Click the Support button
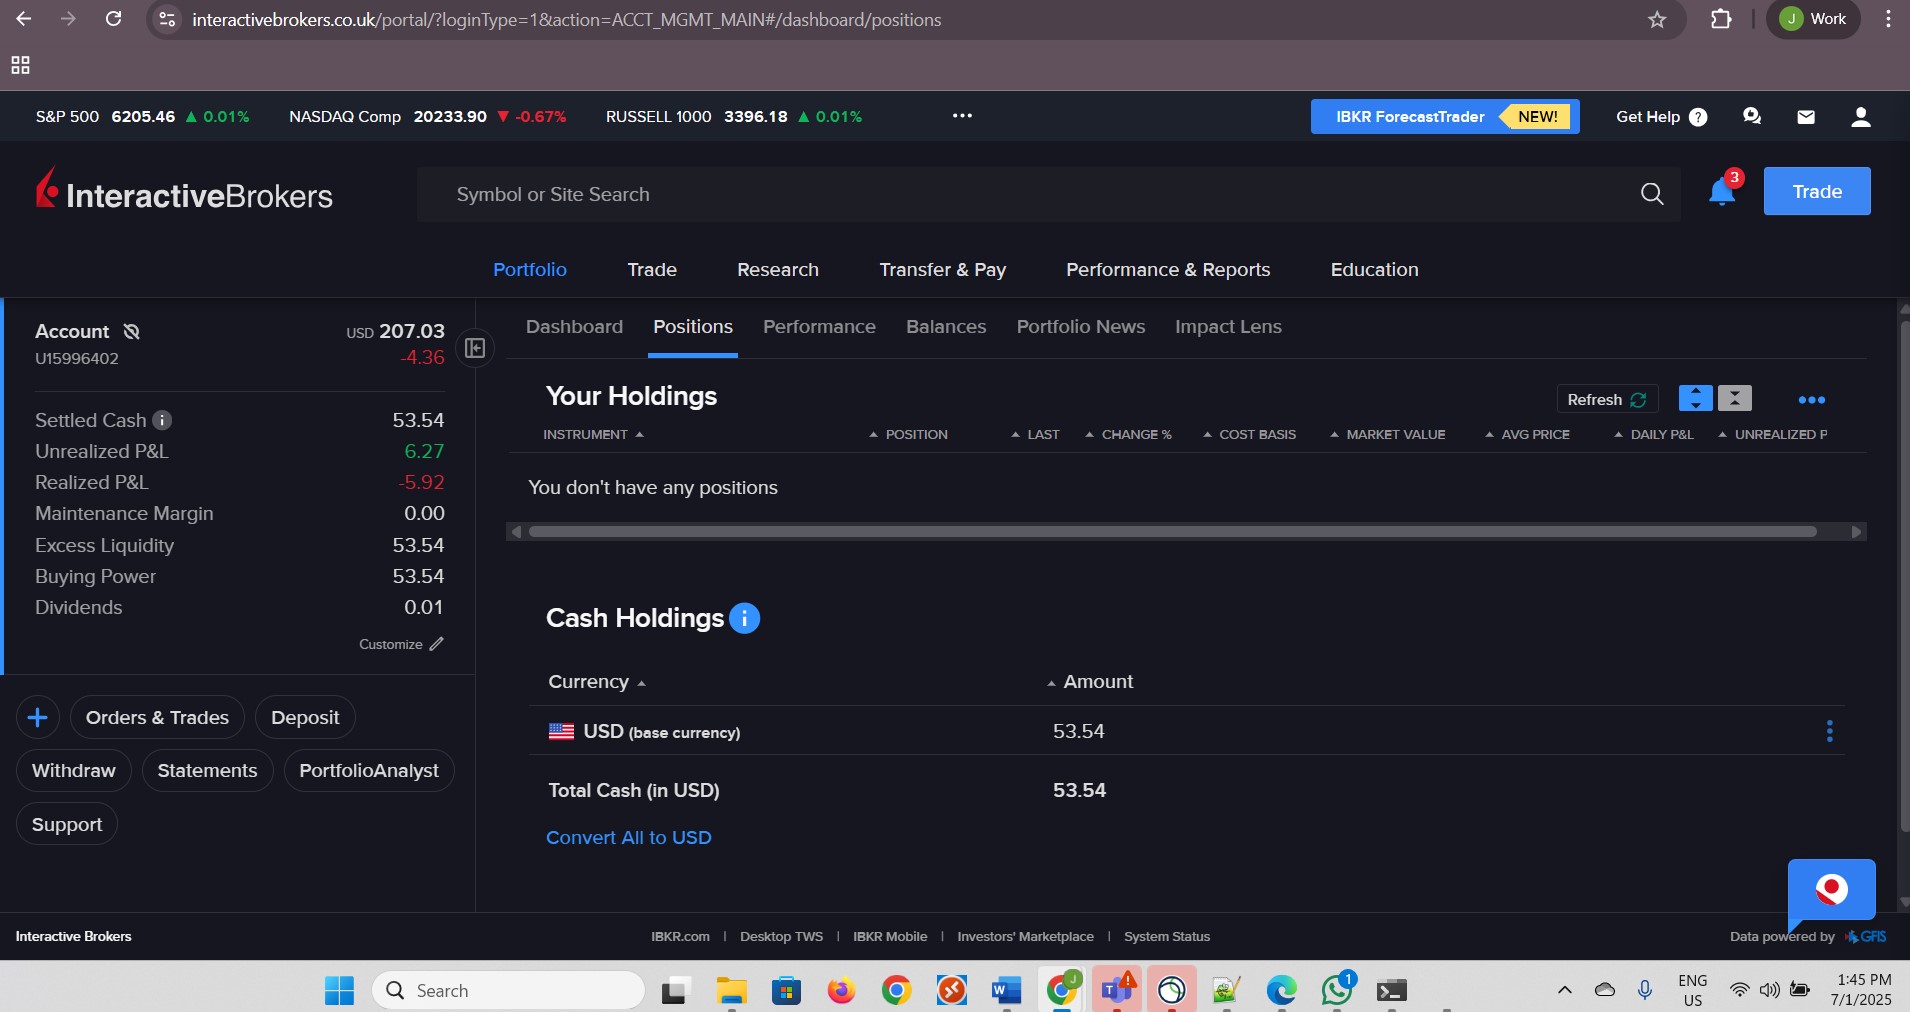Screen dimensions: 1910x1012 67,824
